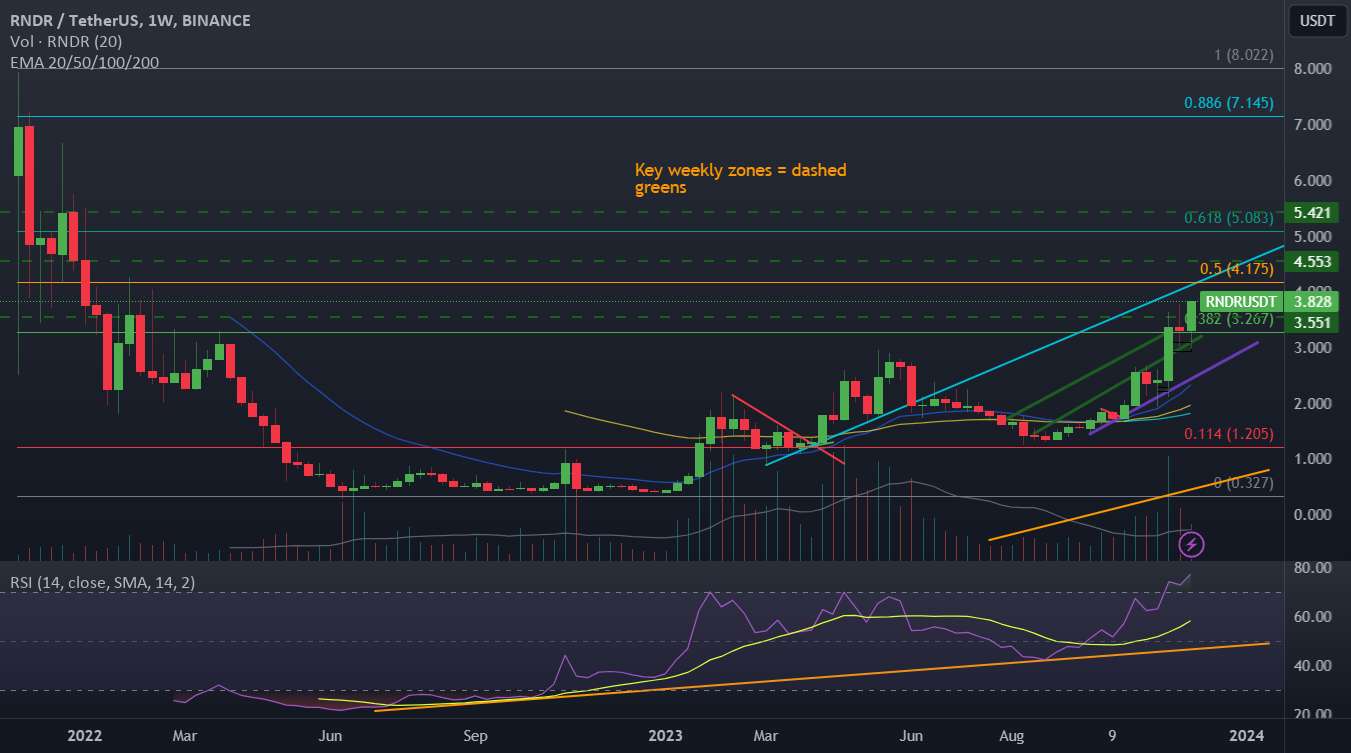Click the 'Key weekly zones = dashed greens' note
Viewport: 1351px width, 753px height.
point(741,178)
